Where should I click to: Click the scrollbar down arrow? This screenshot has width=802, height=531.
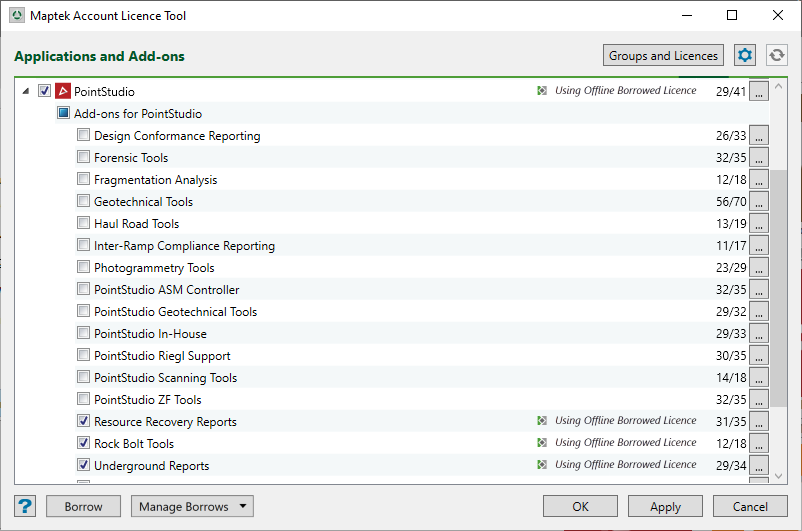point(778,476)
